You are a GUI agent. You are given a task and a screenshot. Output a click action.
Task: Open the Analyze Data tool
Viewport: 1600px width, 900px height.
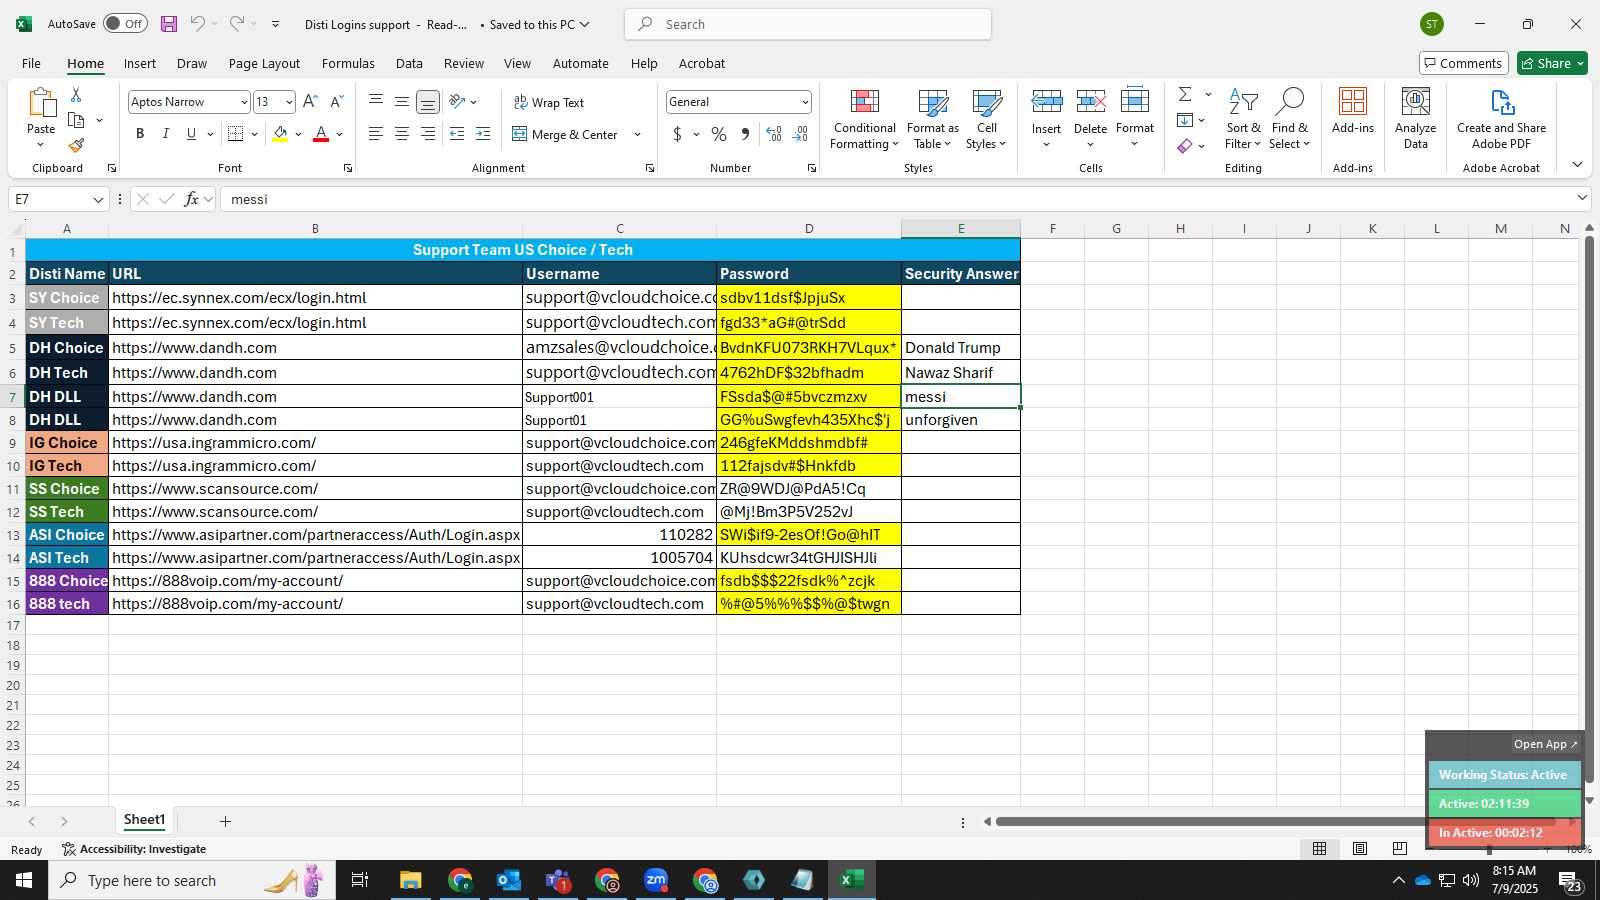pyautogui.click(x=1415, y=118)
